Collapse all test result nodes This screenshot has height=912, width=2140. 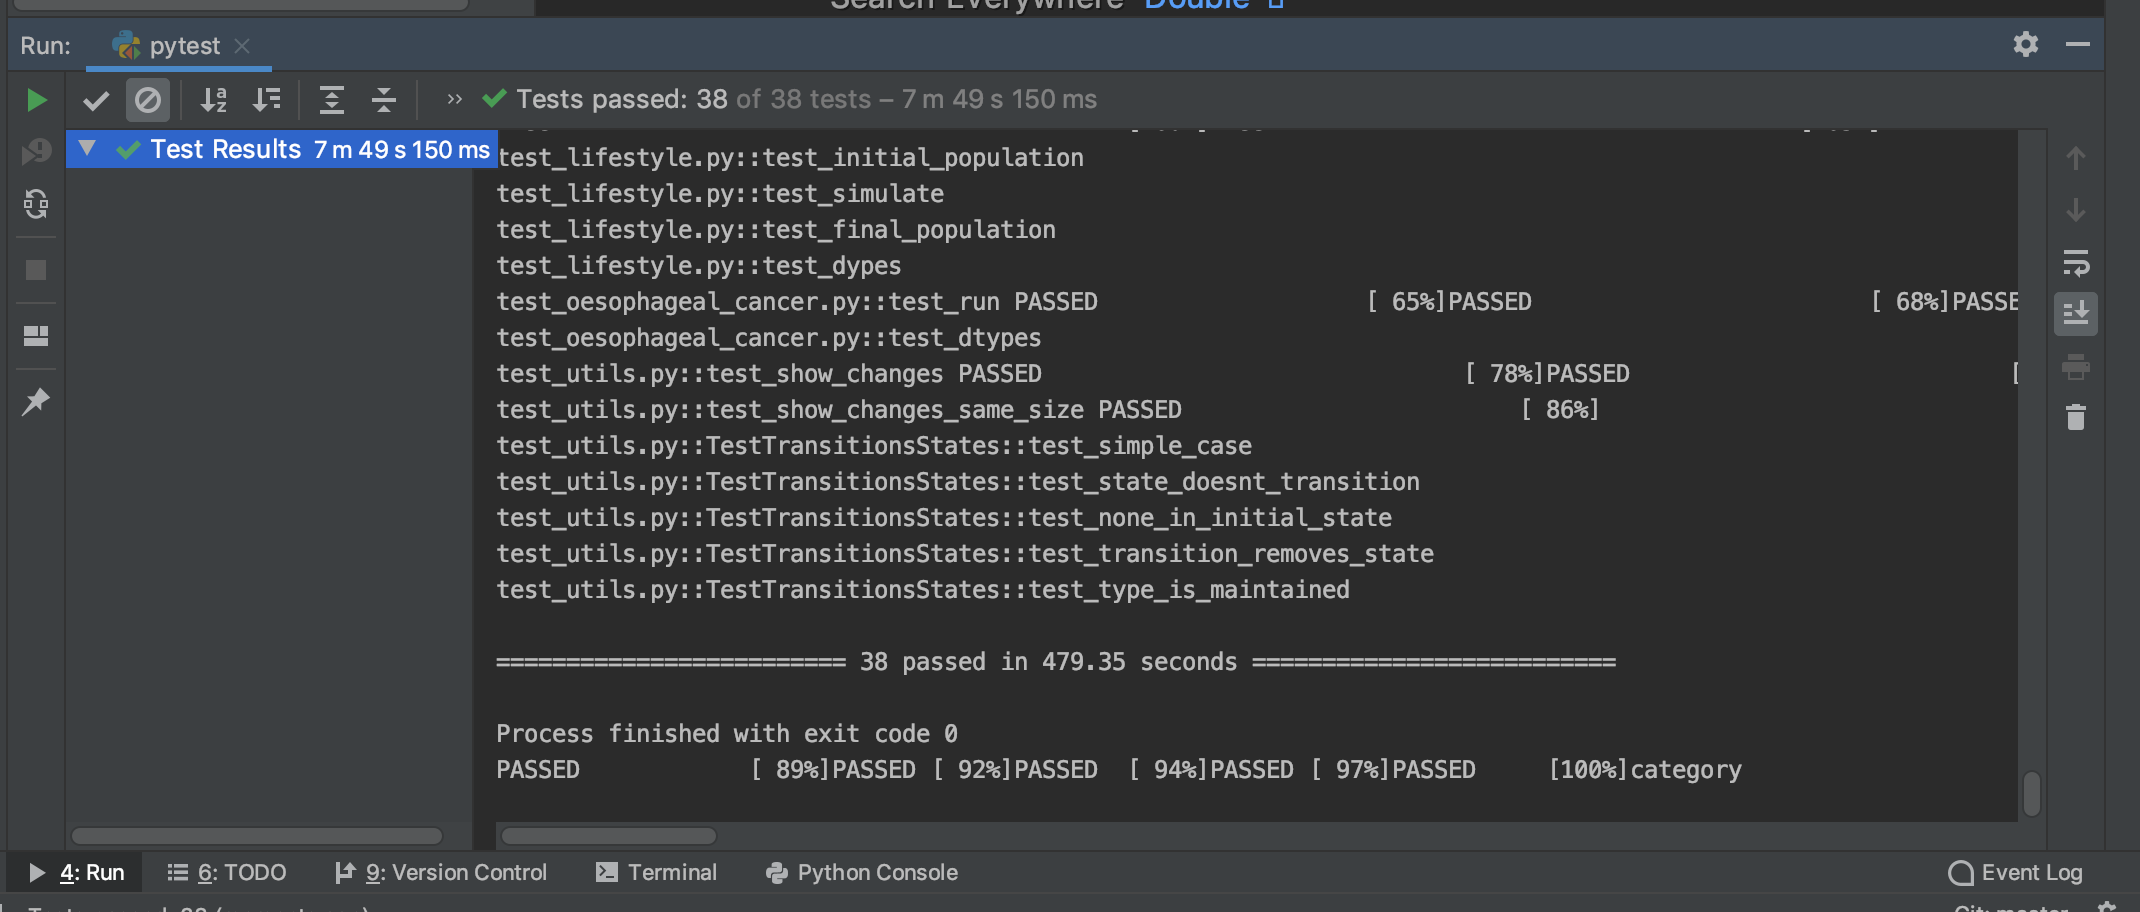[x=384, y=100]
